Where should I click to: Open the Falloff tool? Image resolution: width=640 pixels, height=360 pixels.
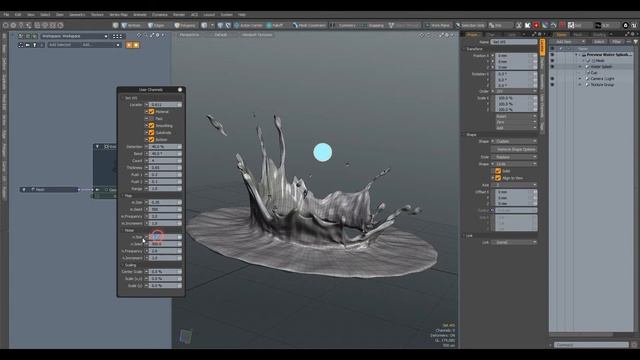coord(275,25)
